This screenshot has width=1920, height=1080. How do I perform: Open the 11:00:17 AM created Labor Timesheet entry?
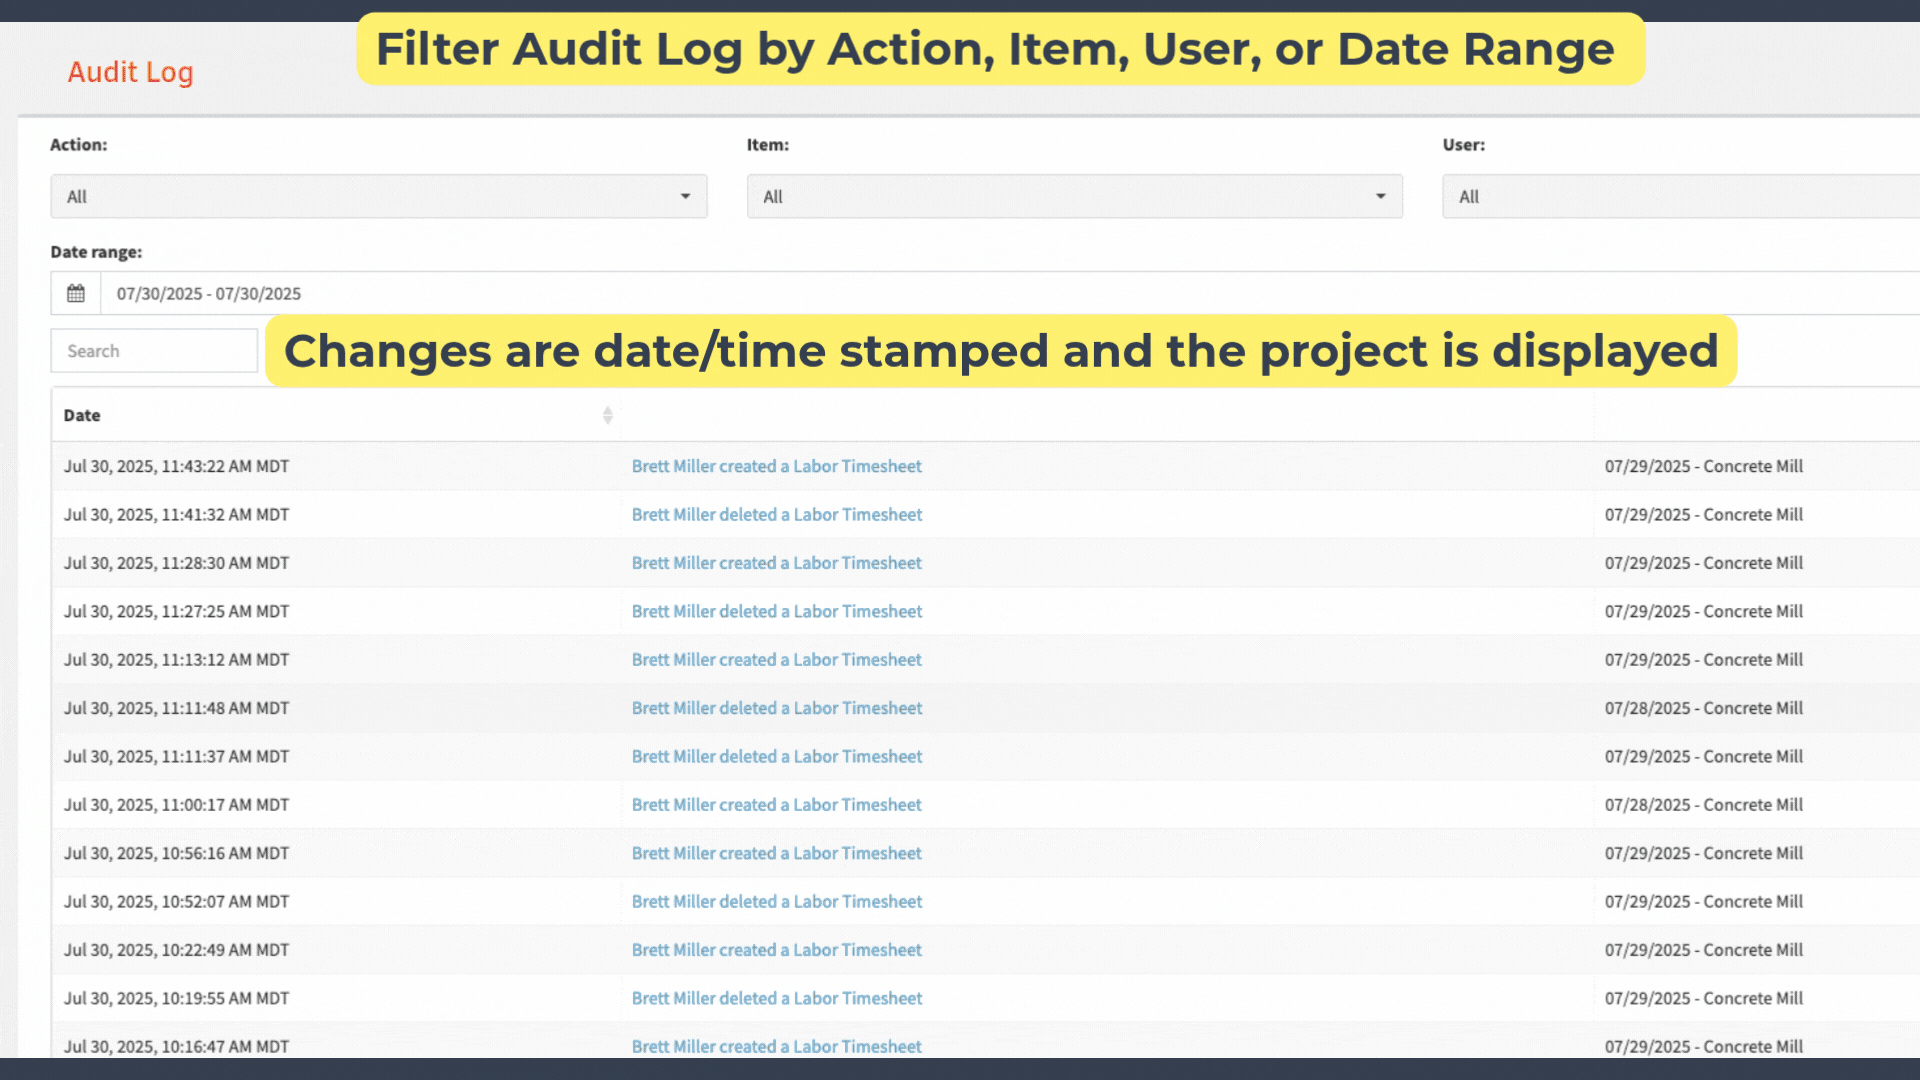tap(776, 805)
